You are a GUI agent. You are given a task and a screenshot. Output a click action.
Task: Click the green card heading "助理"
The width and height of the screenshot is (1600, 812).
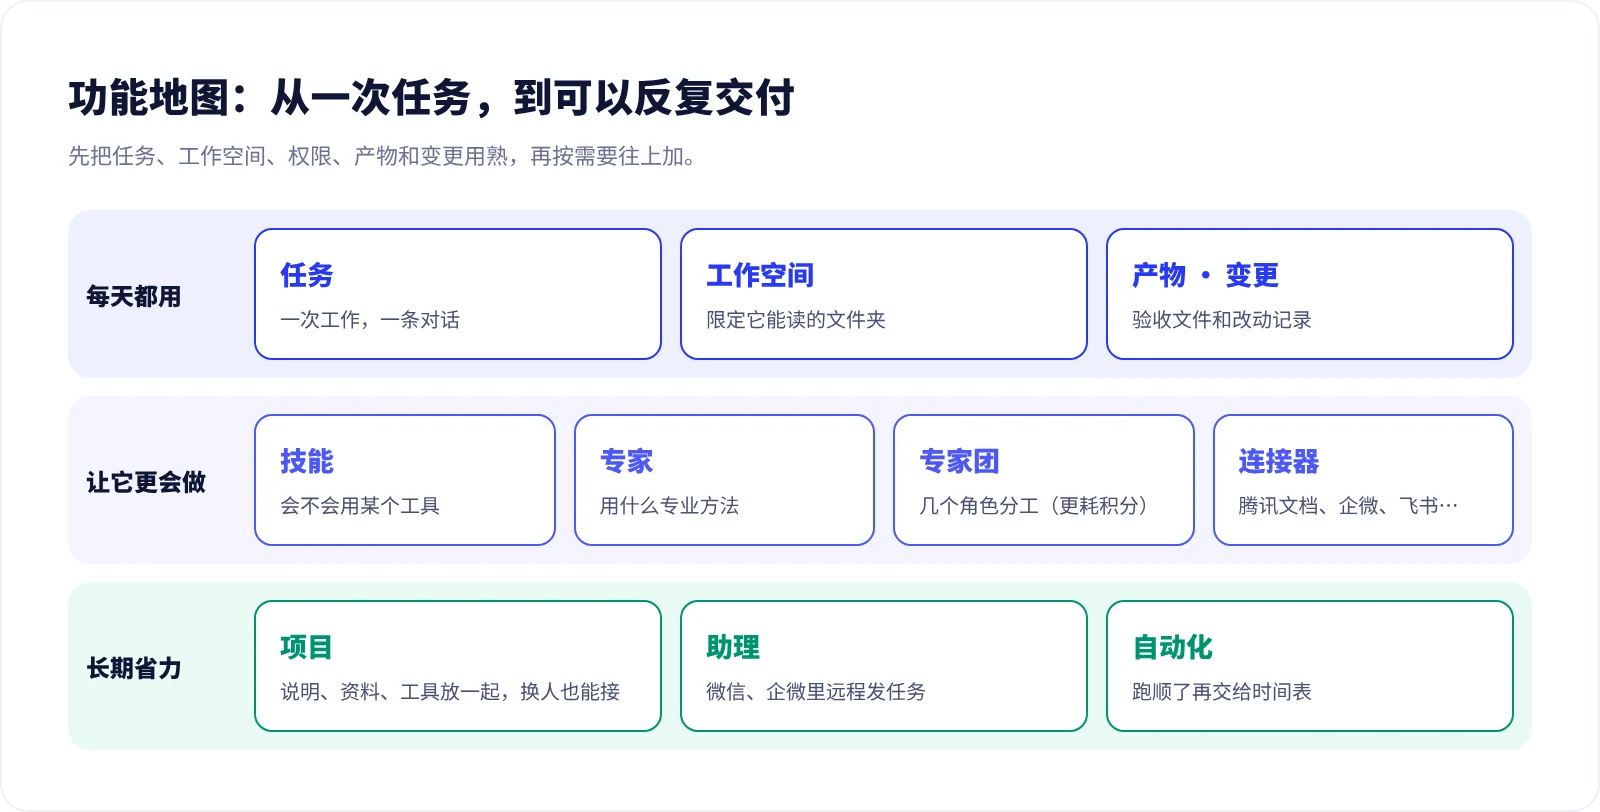[733, 647]
